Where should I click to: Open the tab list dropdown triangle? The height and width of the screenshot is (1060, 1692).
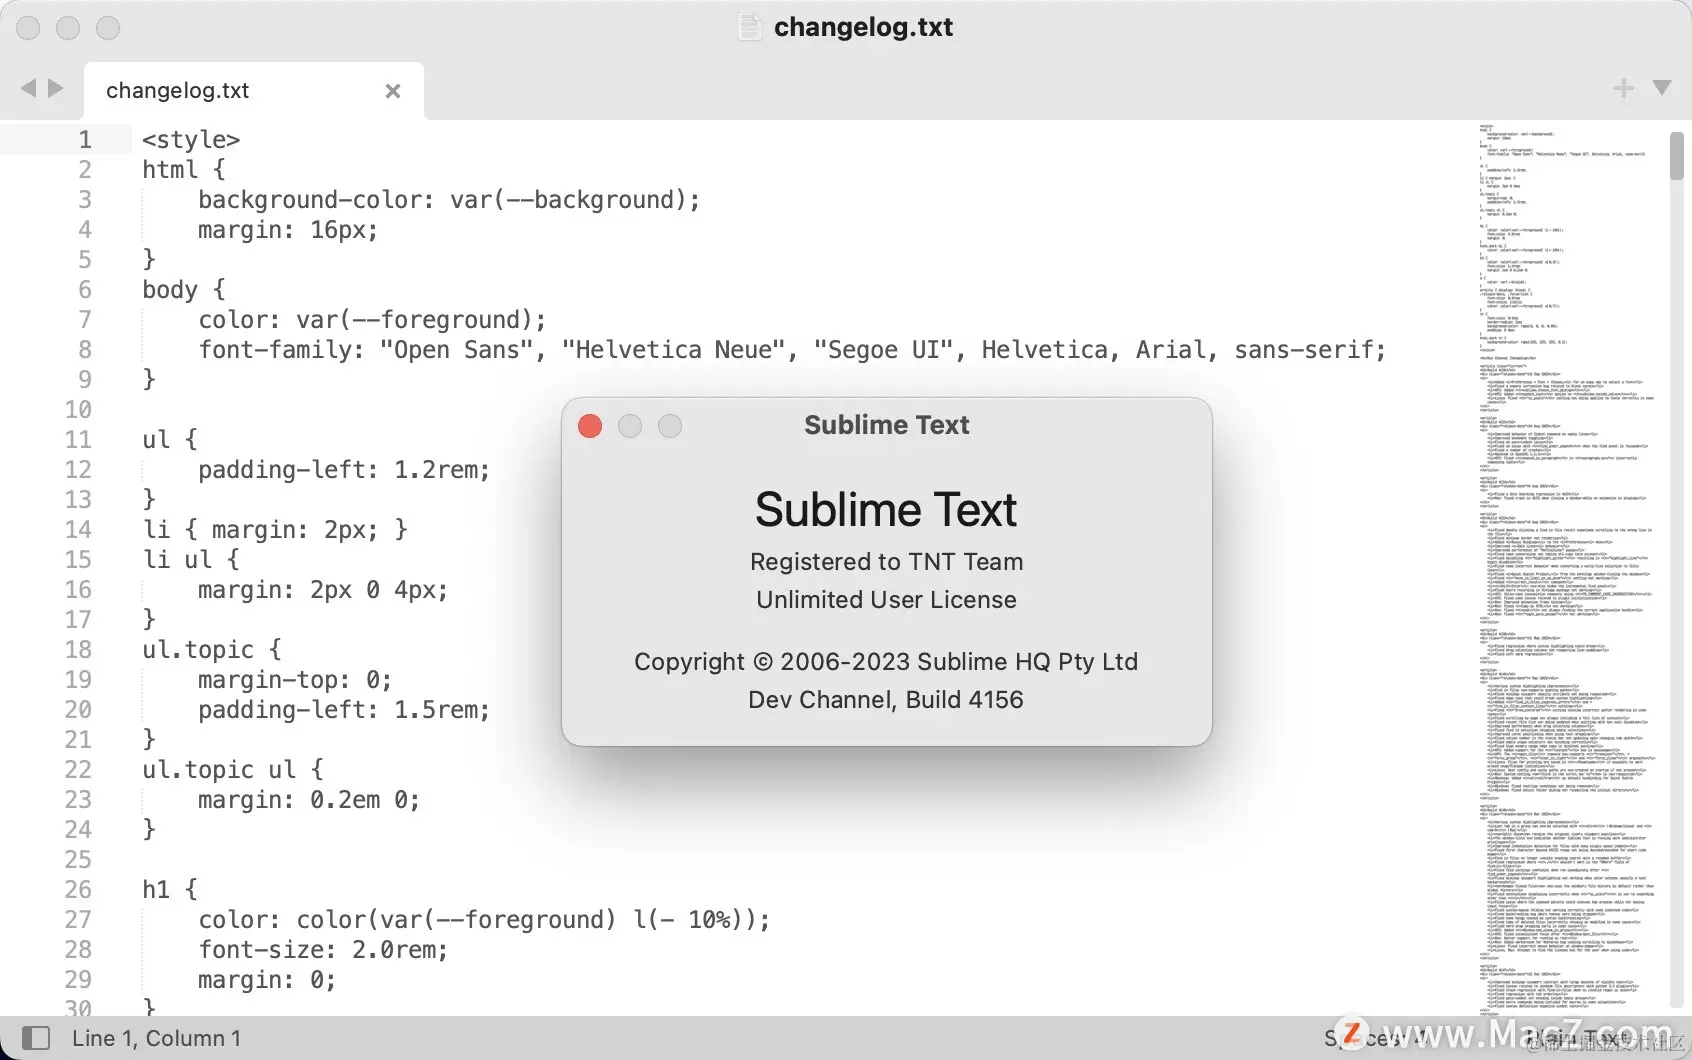click(1662, 88)
